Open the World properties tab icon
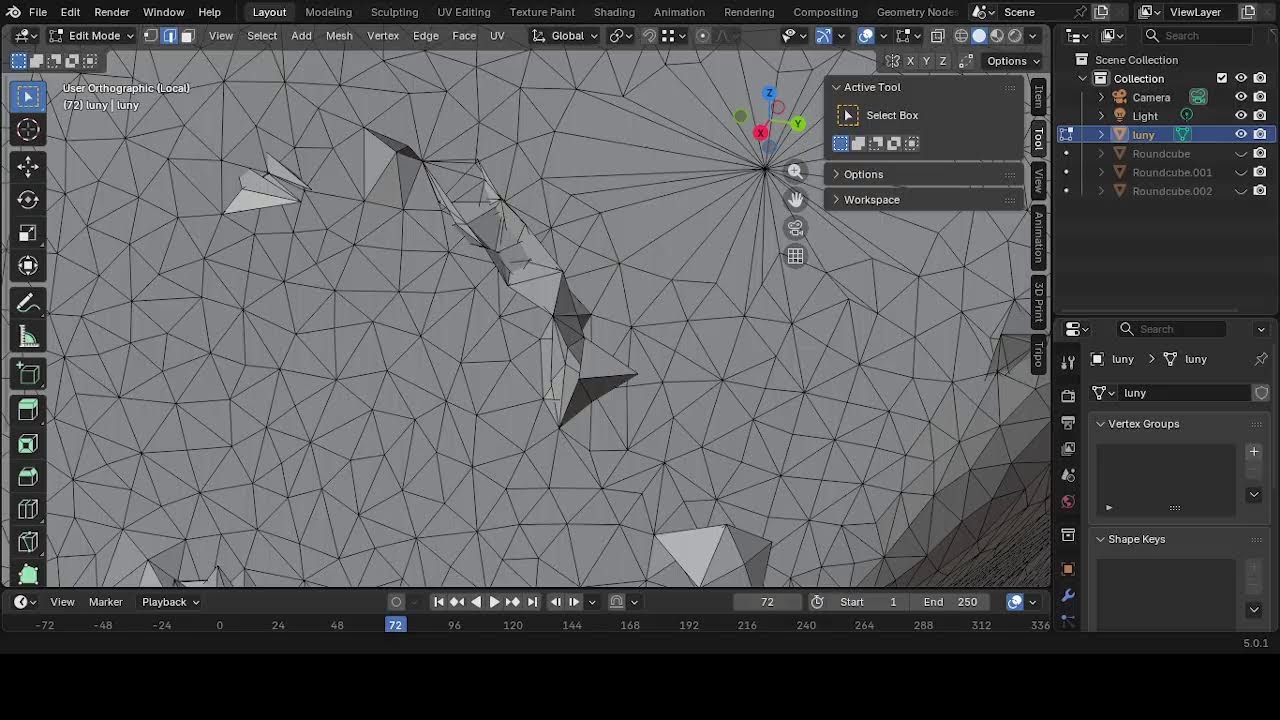 (x=1068, y=502)
